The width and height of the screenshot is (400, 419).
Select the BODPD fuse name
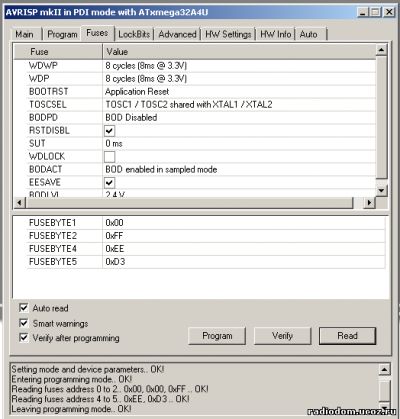(x=43, y=118)
